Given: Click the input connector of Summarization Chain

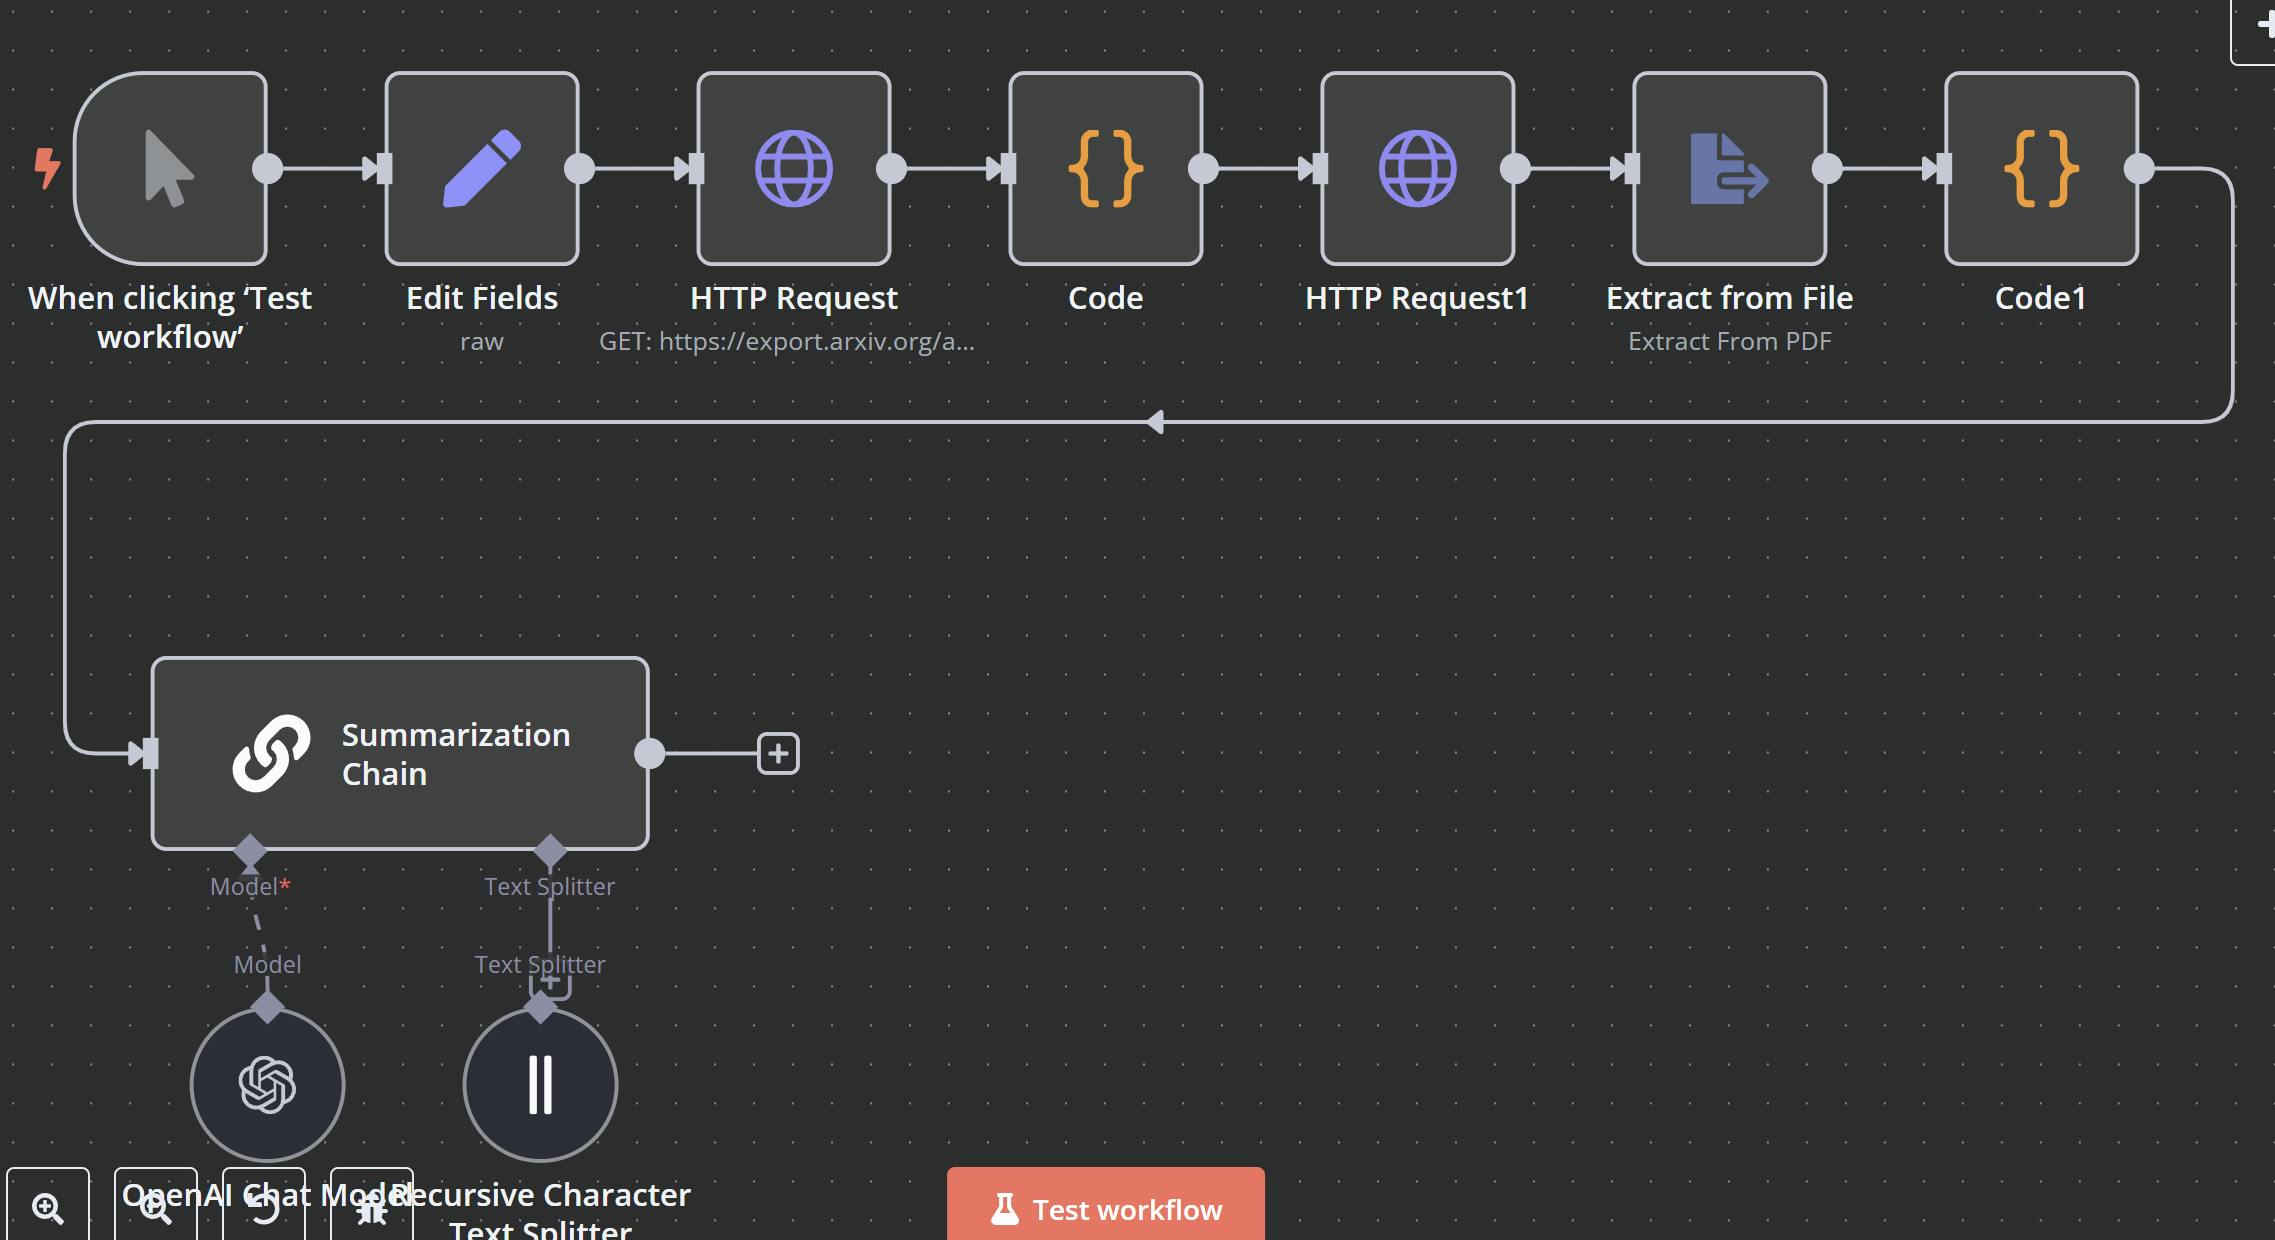Looking at the screenshot, I should point(151,753).
